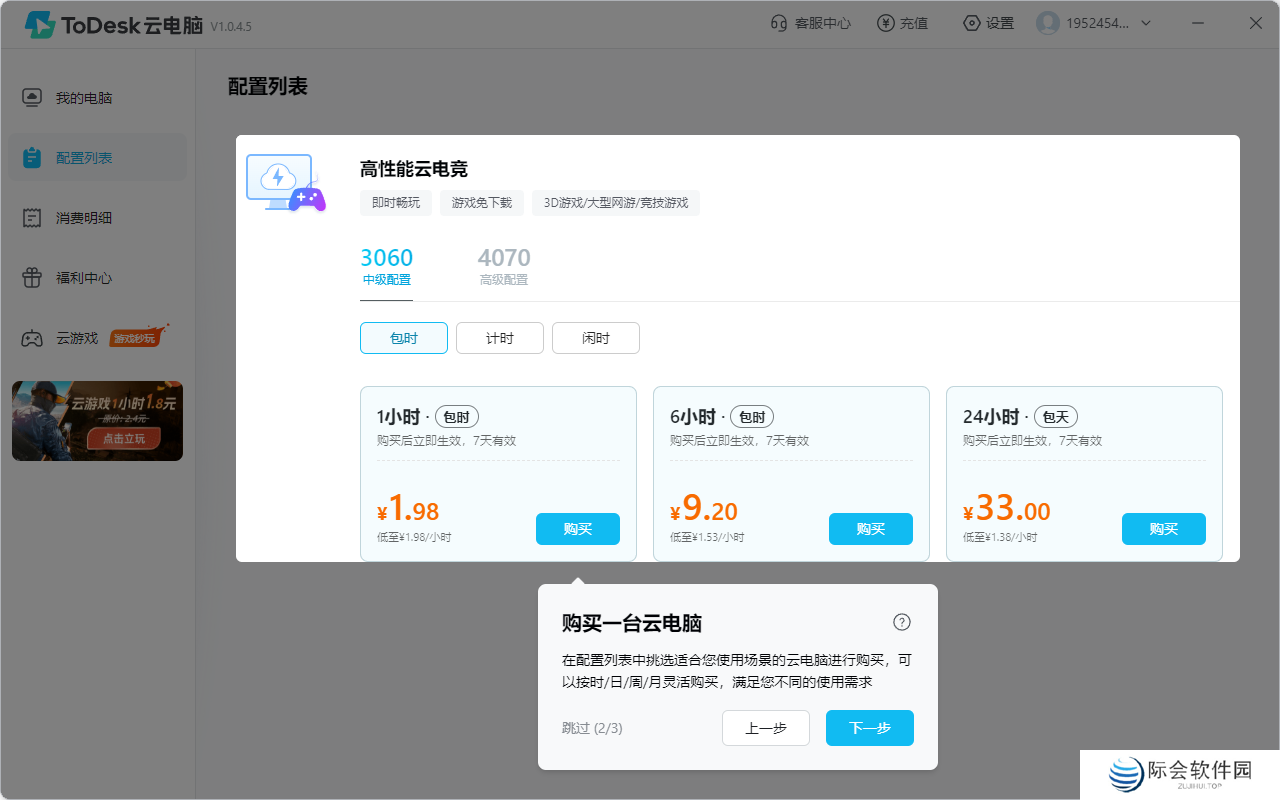Image resolution: width=1280 pixels, height=800 pixels.
Task: Open the 福利中心 gift icon
Action: click(31, 277)
